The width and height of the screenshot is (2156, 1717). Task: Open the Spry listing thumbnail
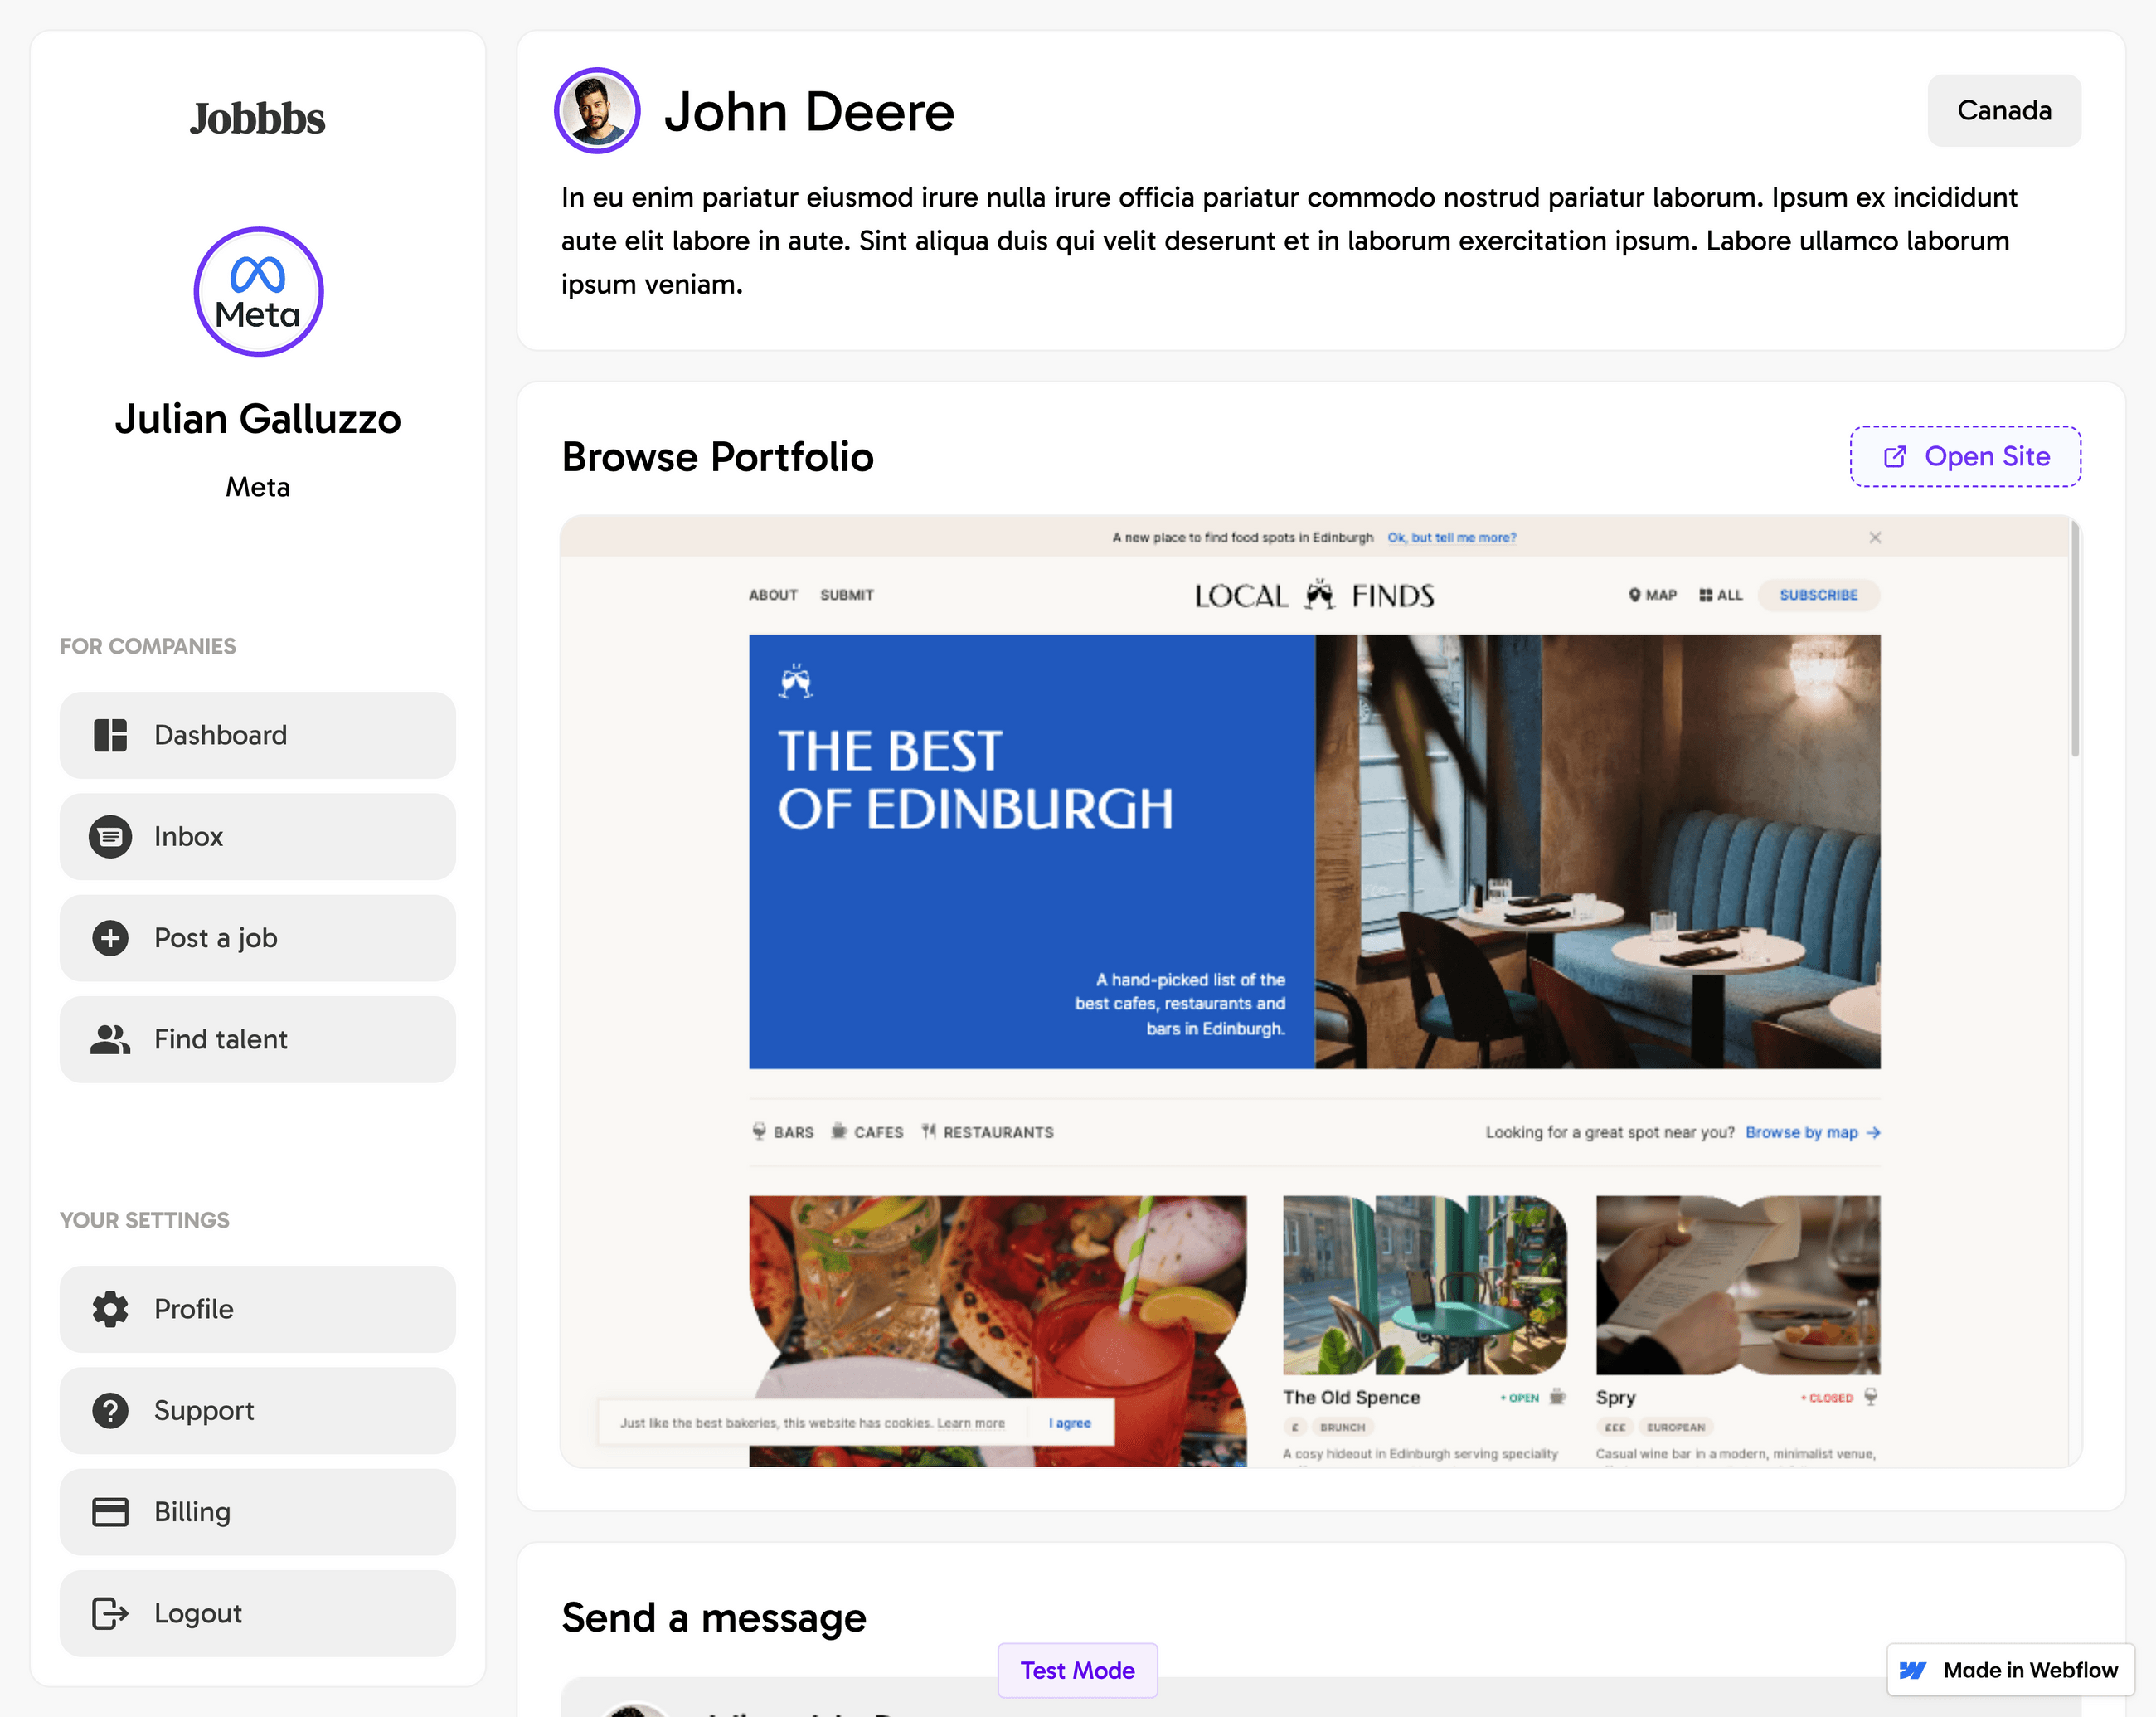coord(1737,1285)
